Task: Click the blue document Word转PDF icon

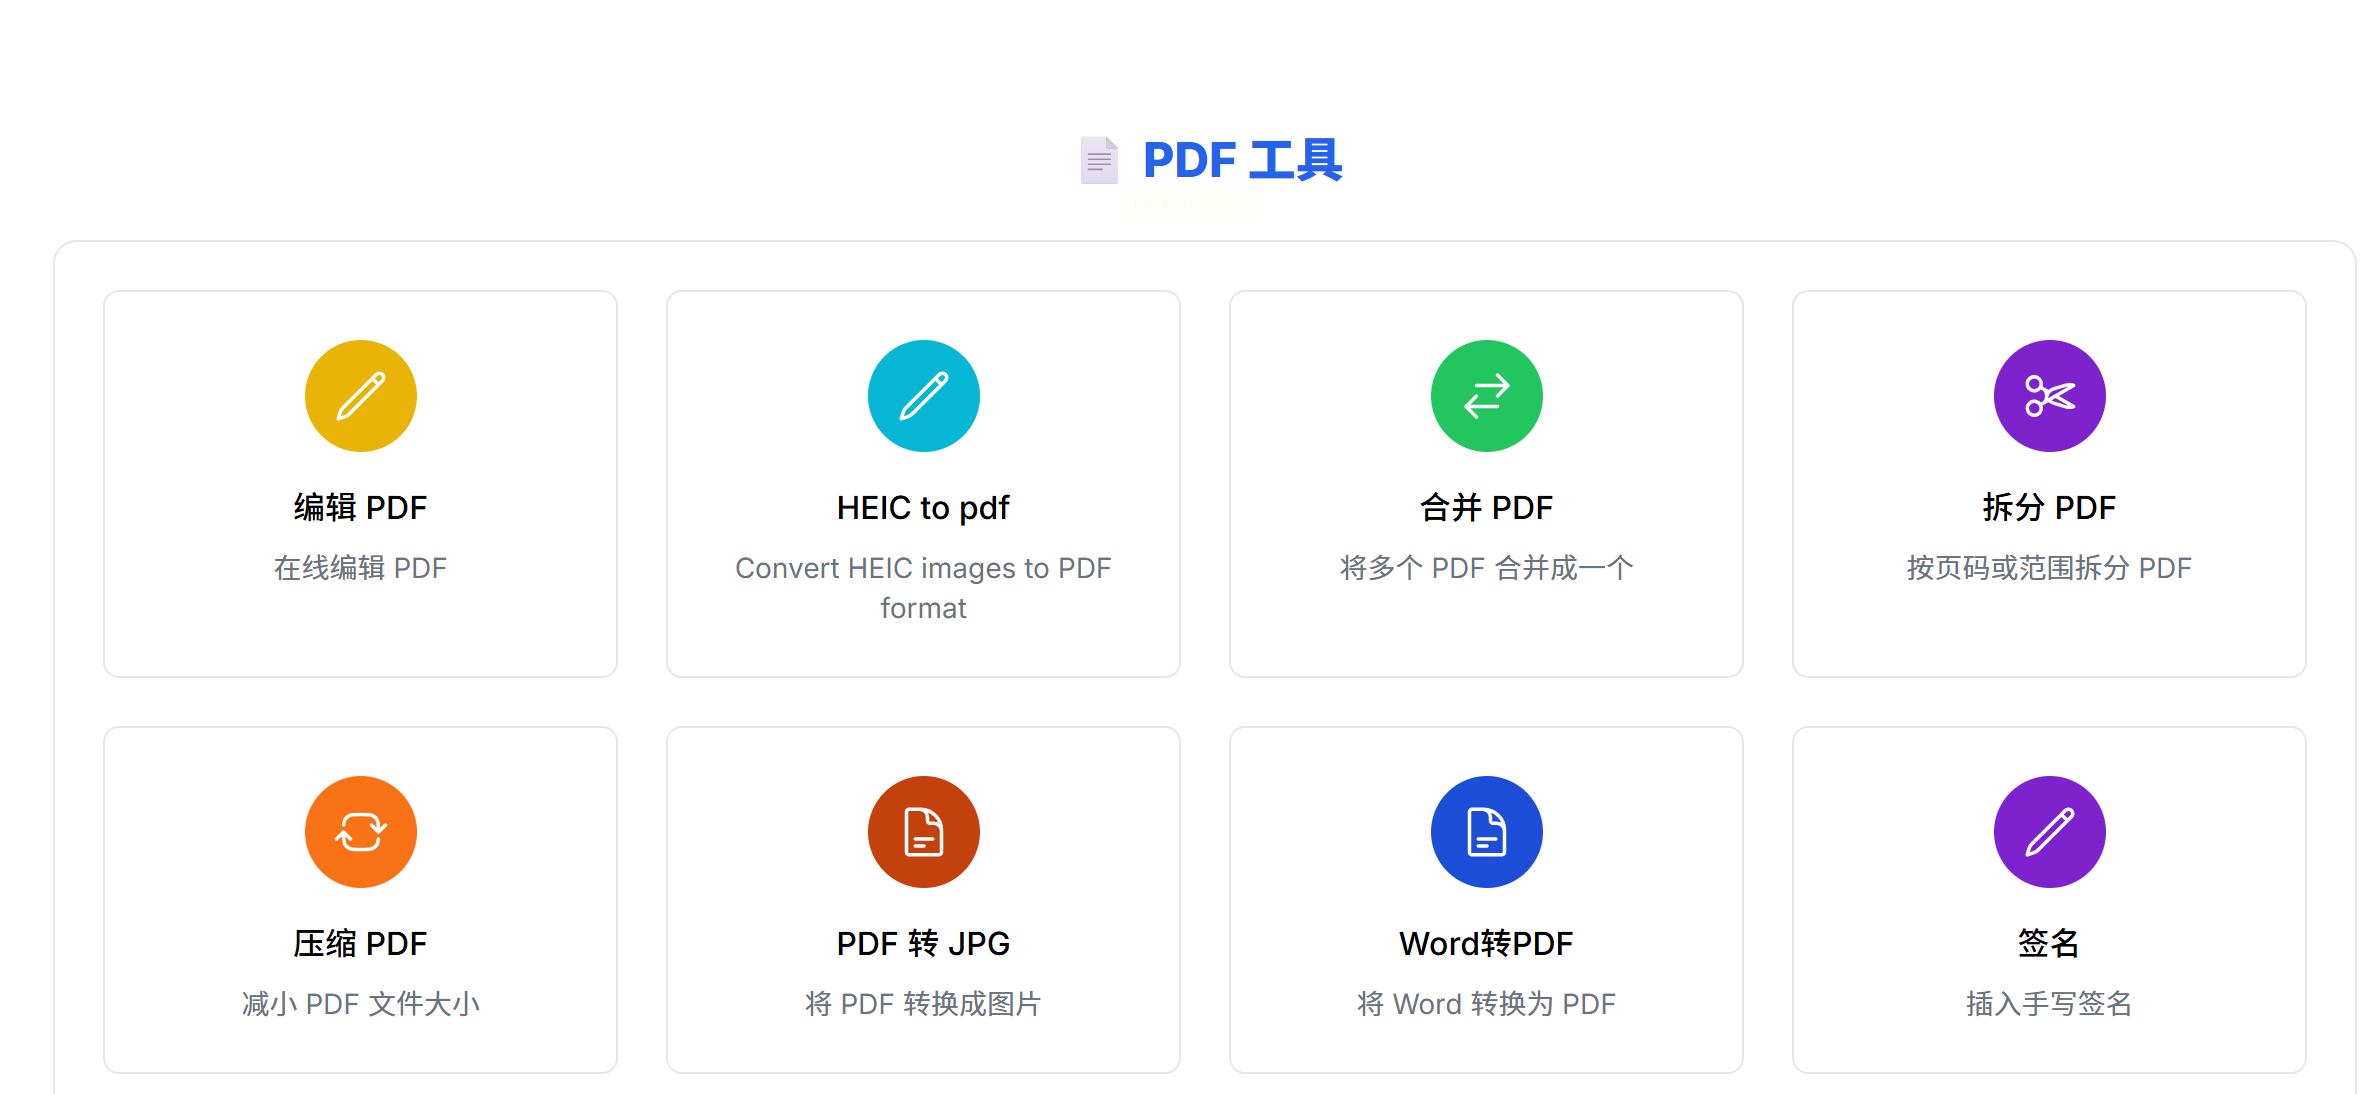Action: 1486,832
